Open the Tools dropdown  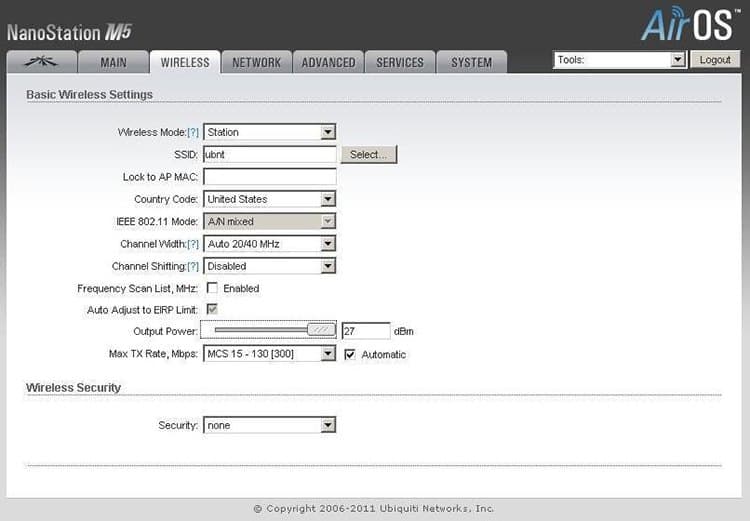620,60
